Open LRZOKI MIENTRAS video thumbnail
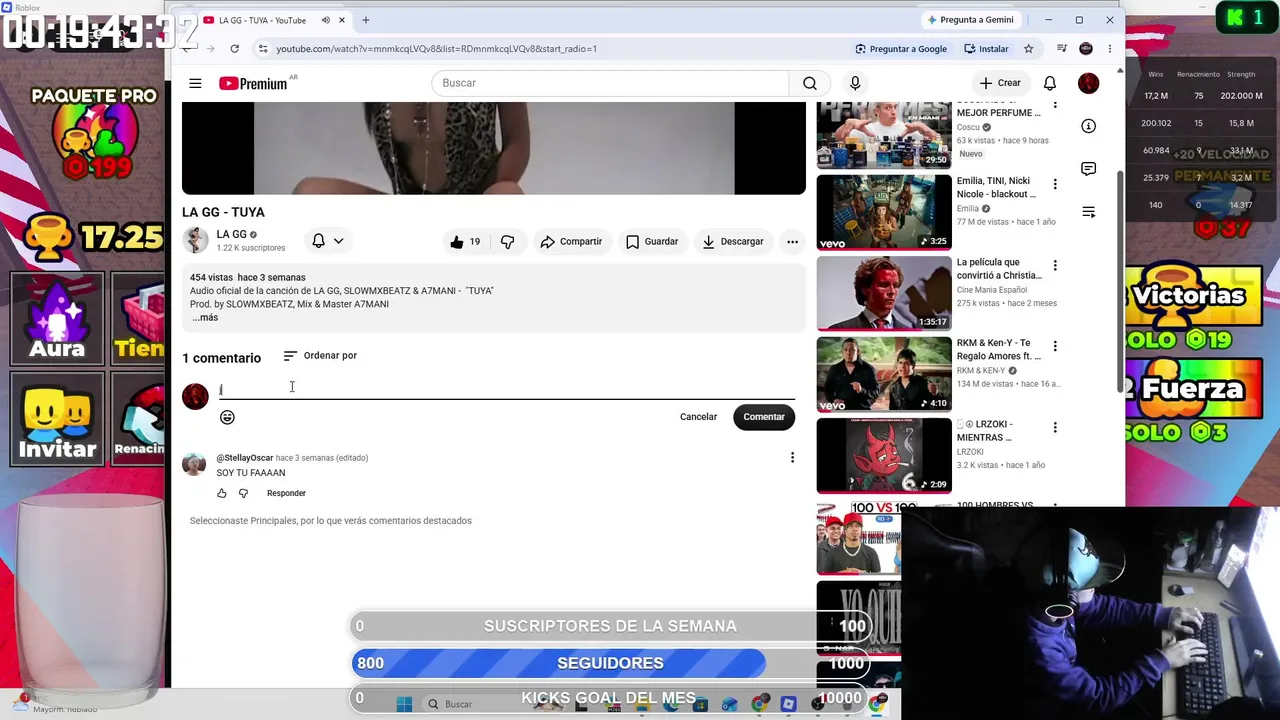Viewport: 1280px width, 720px height. pos(884,455)
